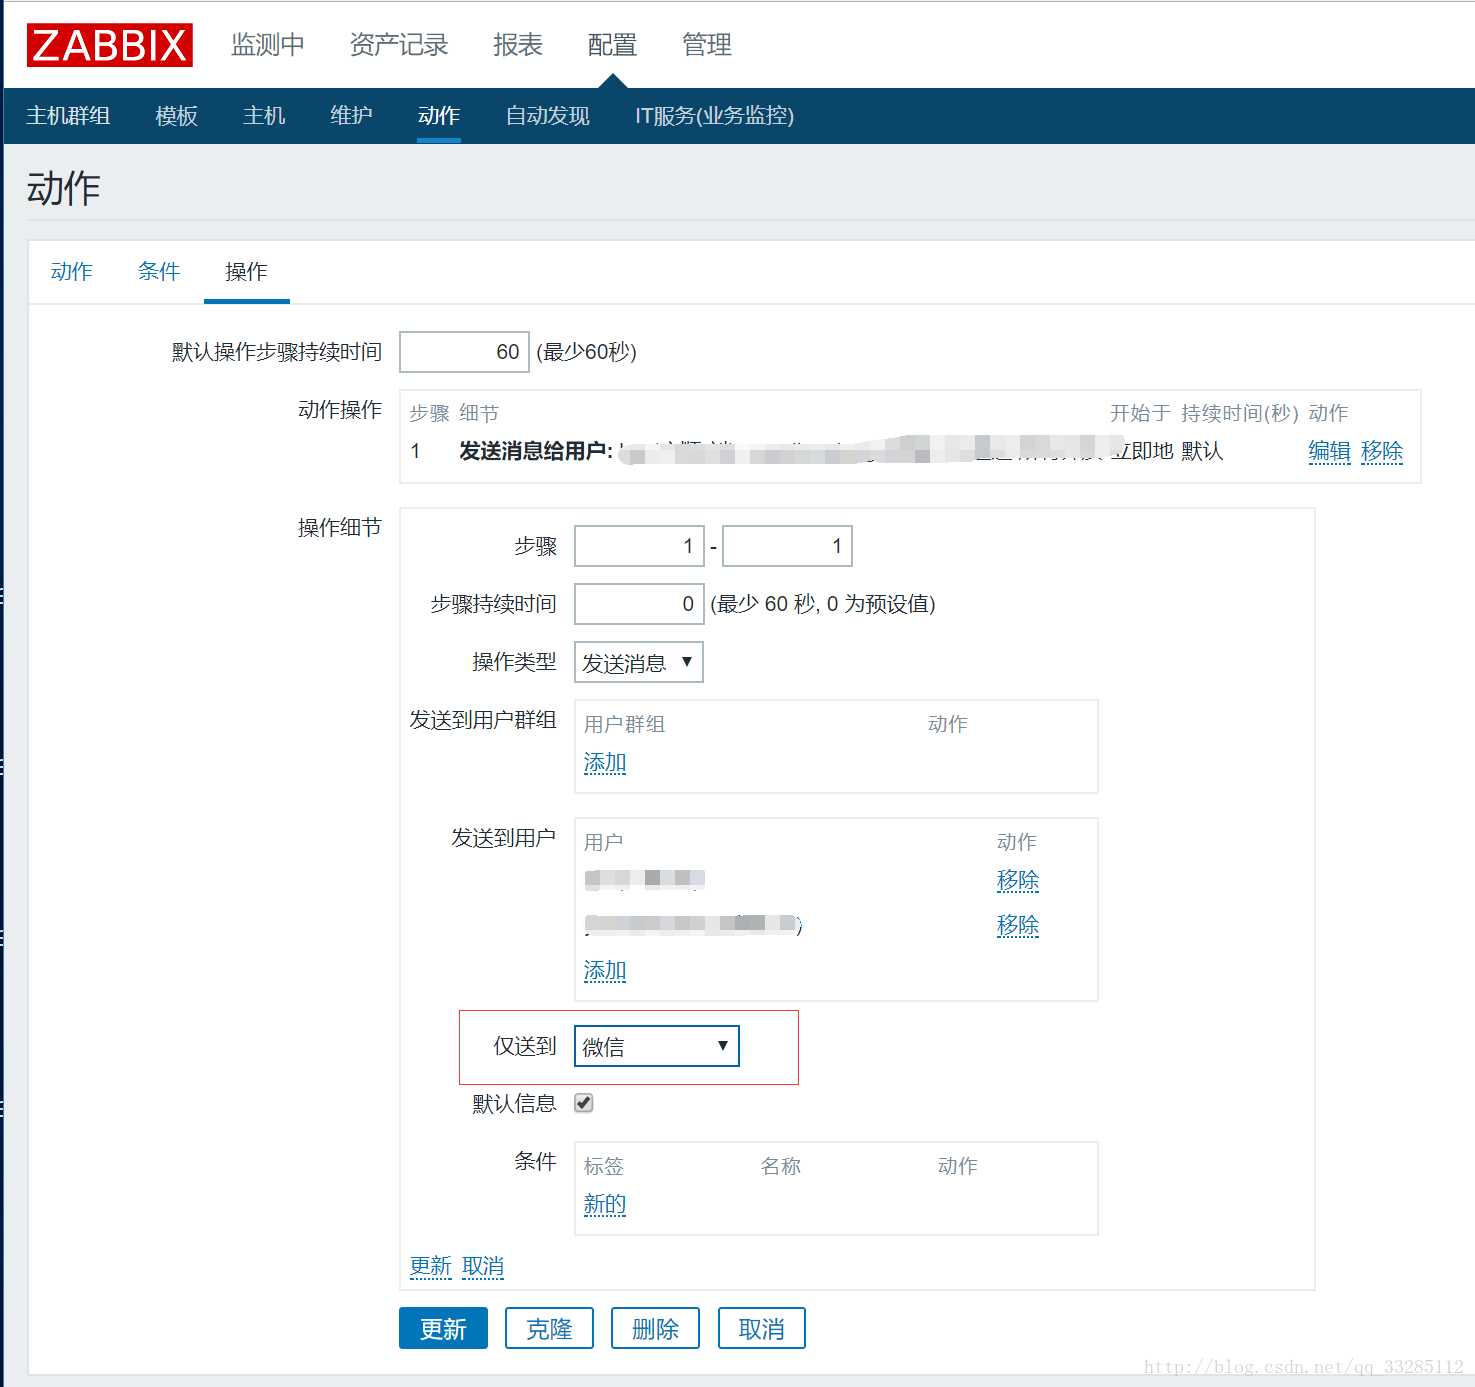Go to IT服务(业务监控) submenu
The image size is (1475, 1387).
point(715,116)
